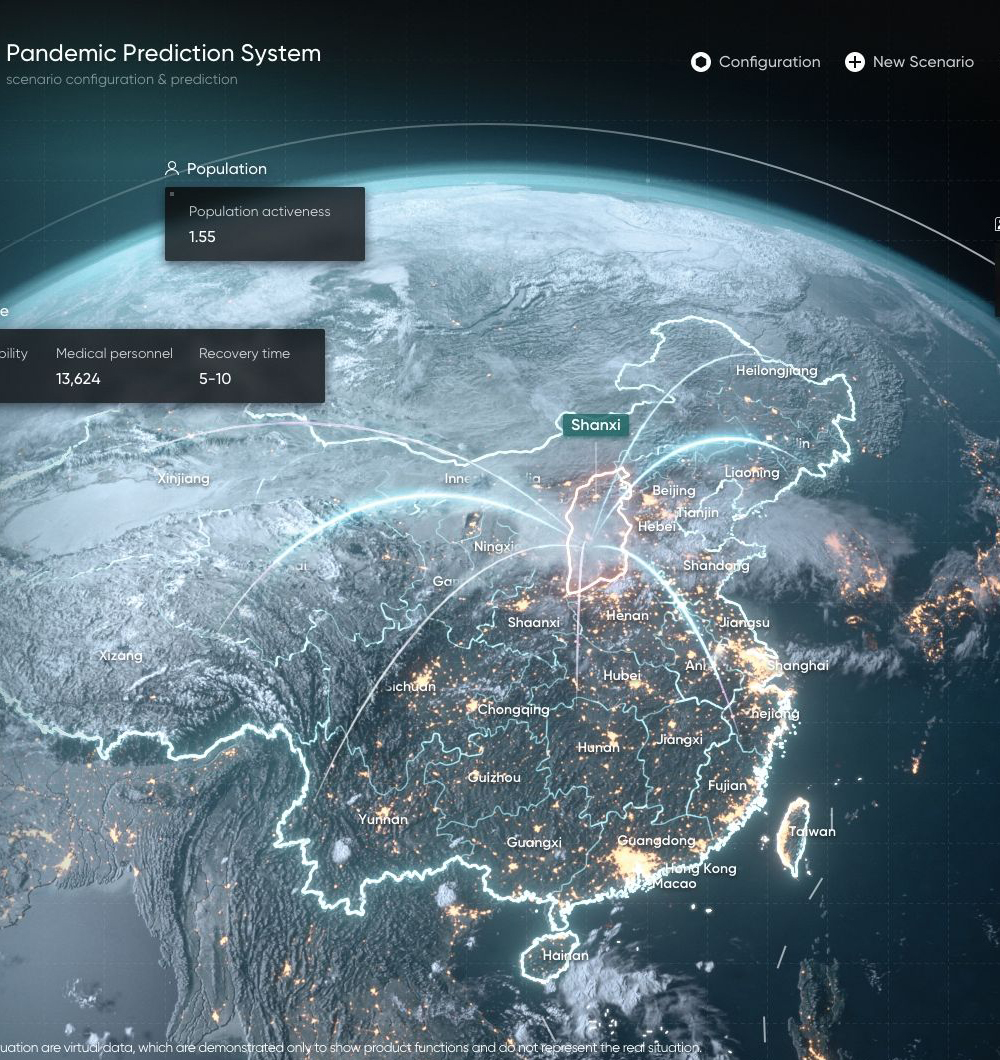1000x1060 pixels.
Task: Select the Hainan island label
Action: [565, 955]
